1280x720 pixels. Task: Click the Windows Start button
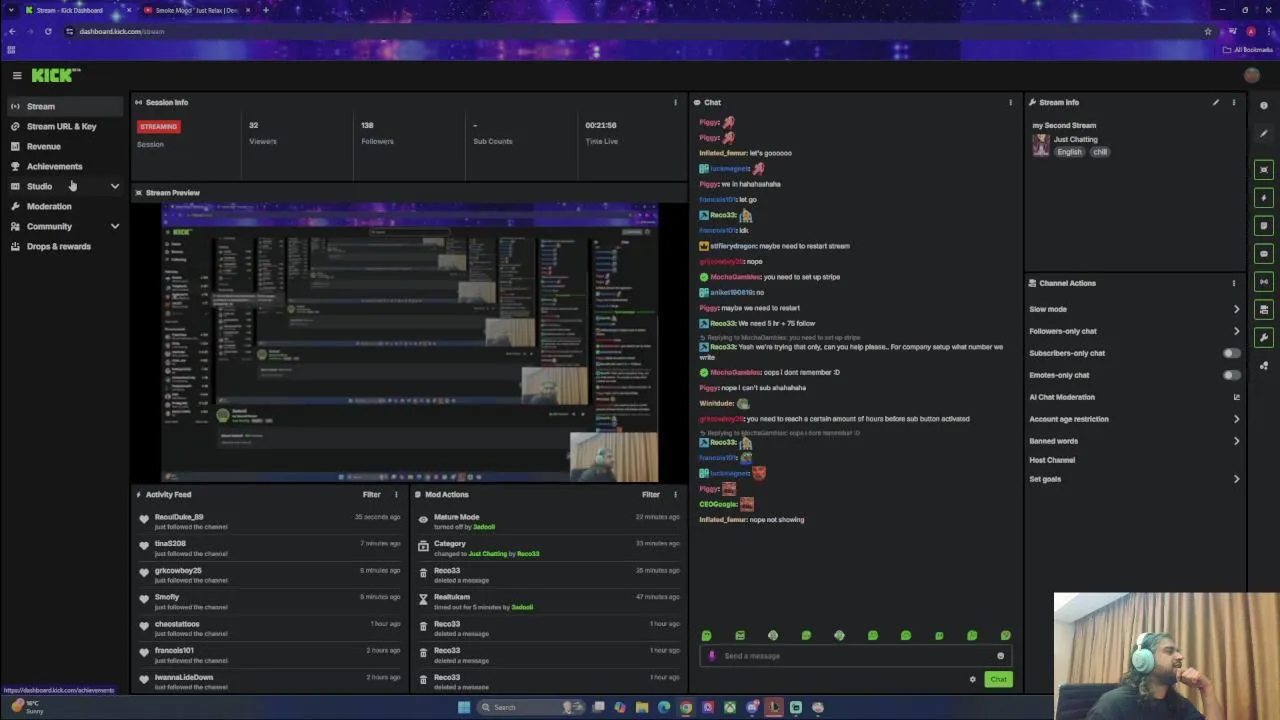(x=464, y=707)
